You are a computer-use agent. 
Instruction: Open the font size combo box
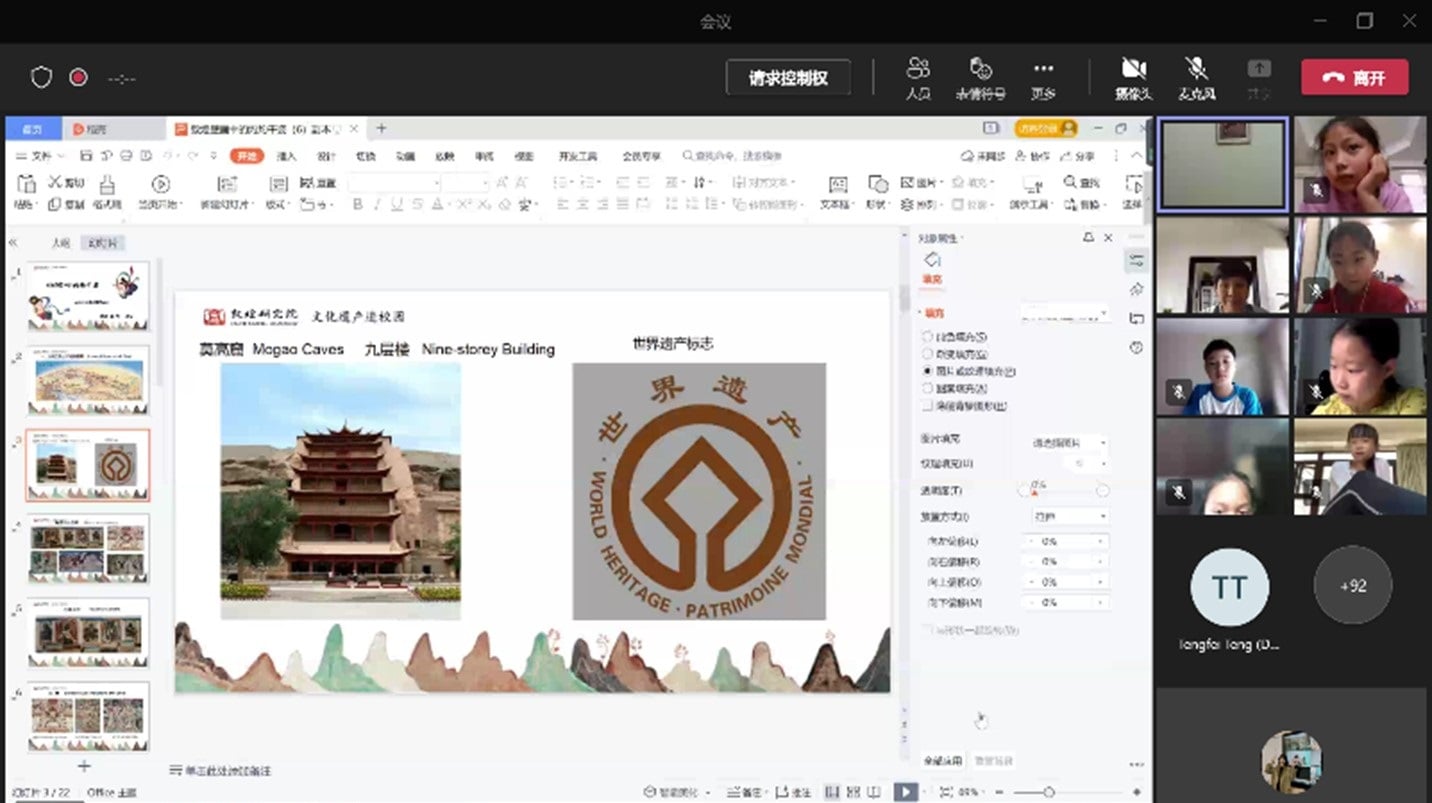point(465,183)
